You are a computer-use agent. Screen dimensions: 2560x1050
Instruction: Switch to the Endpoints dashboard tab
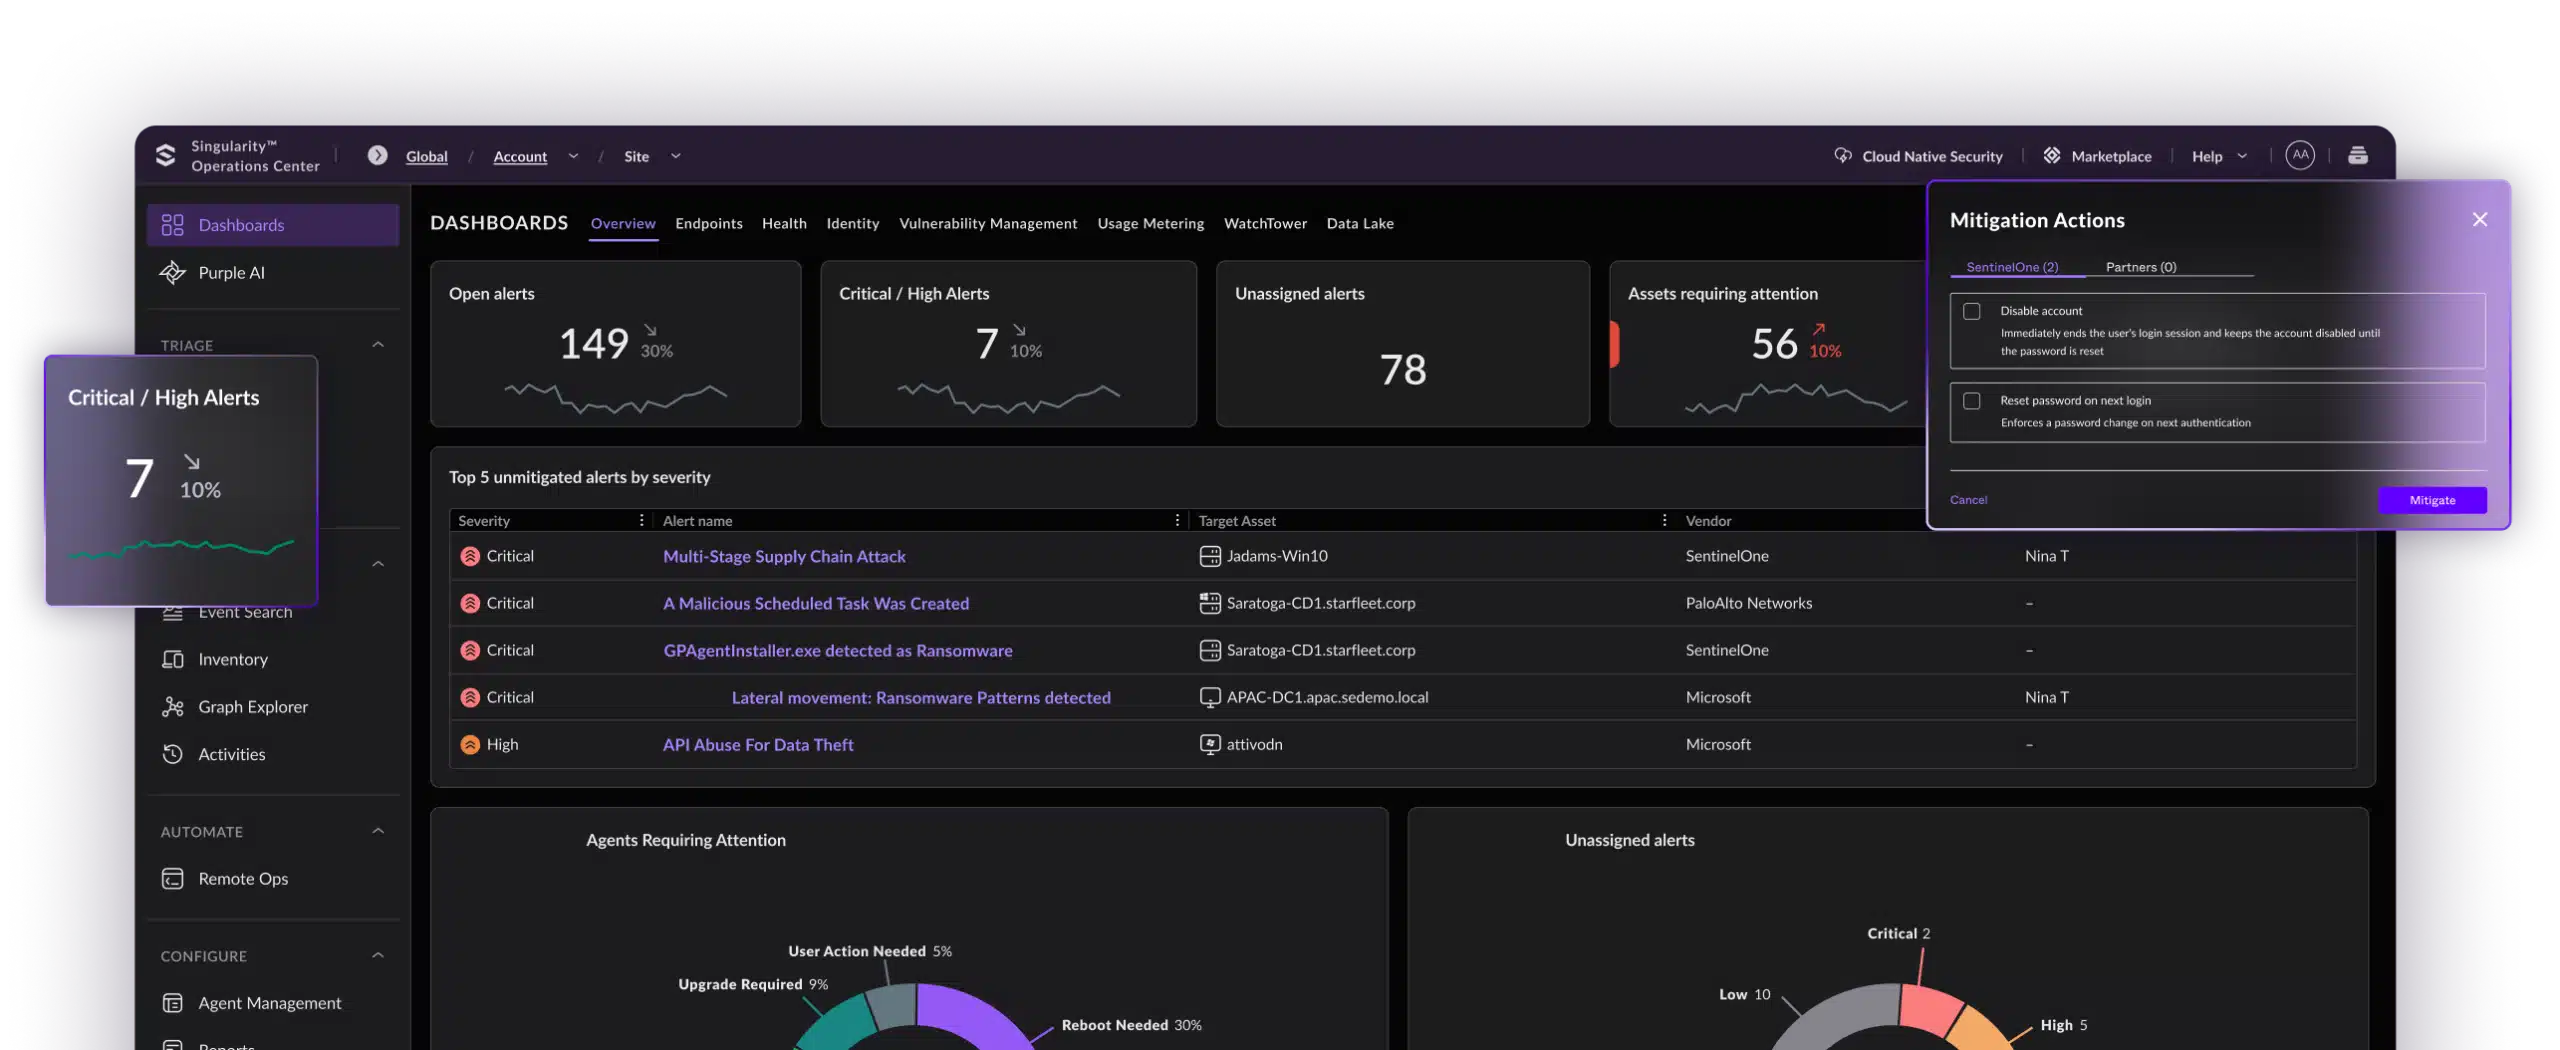[709, 223]
